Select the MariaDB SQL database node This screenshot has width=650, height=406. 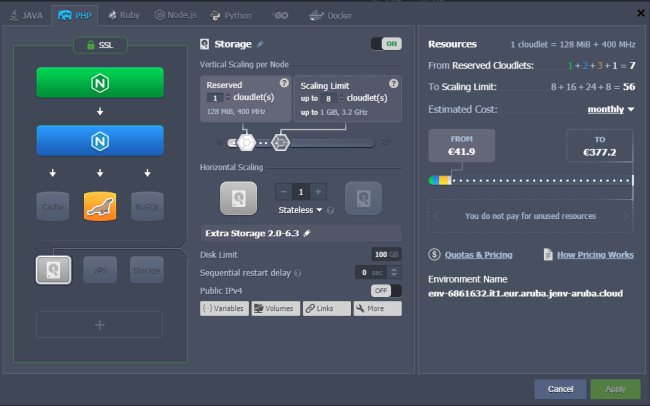(99, 205)
